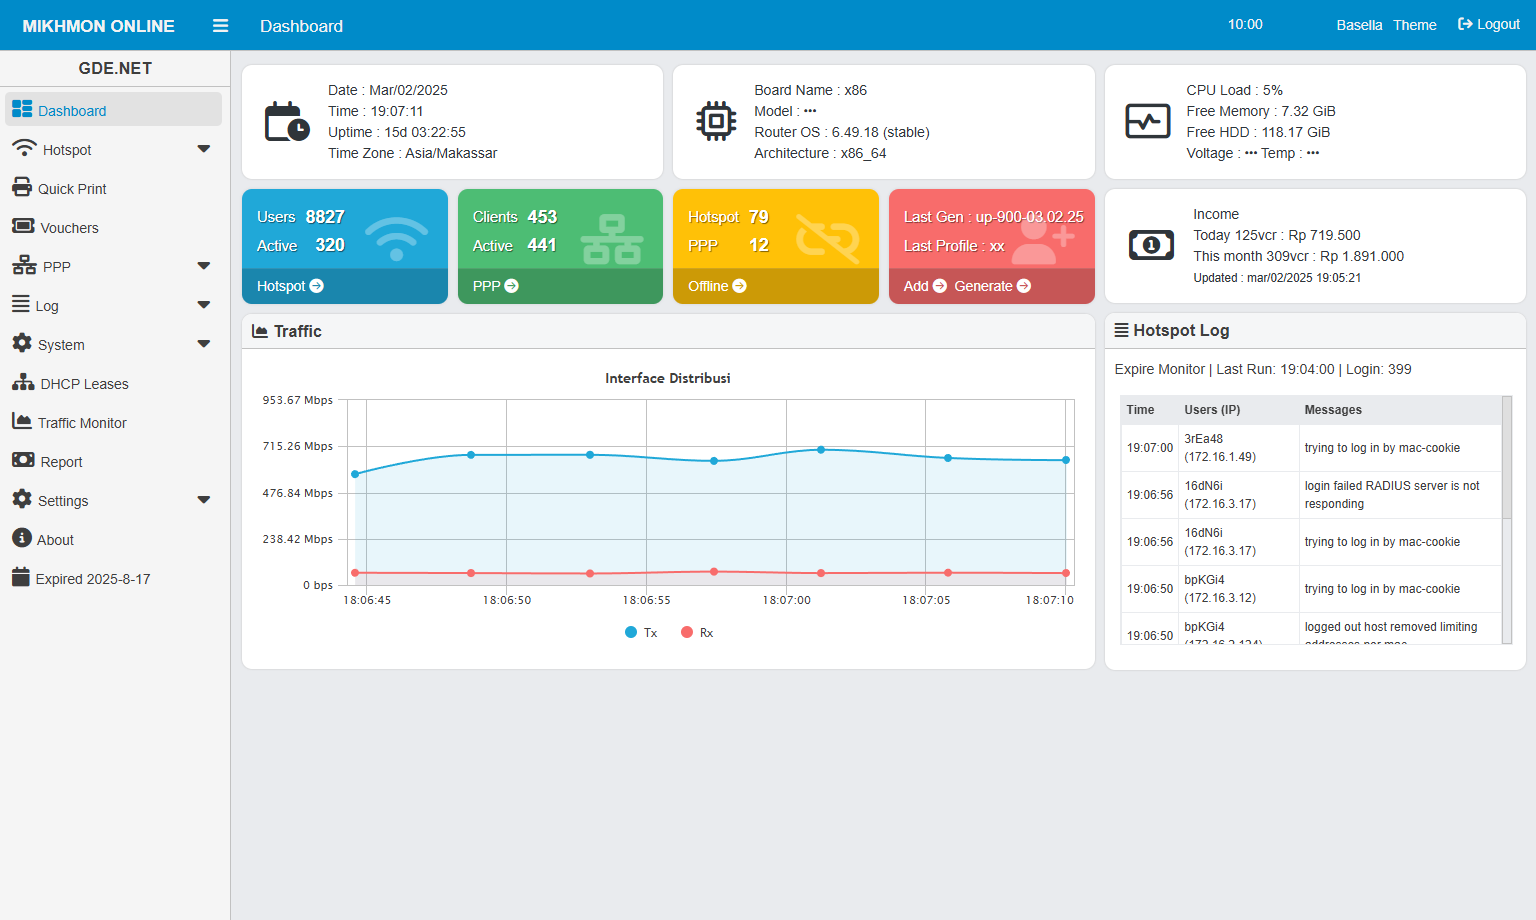
Task: Click the Generate link on red card
Action: [991, 286]
